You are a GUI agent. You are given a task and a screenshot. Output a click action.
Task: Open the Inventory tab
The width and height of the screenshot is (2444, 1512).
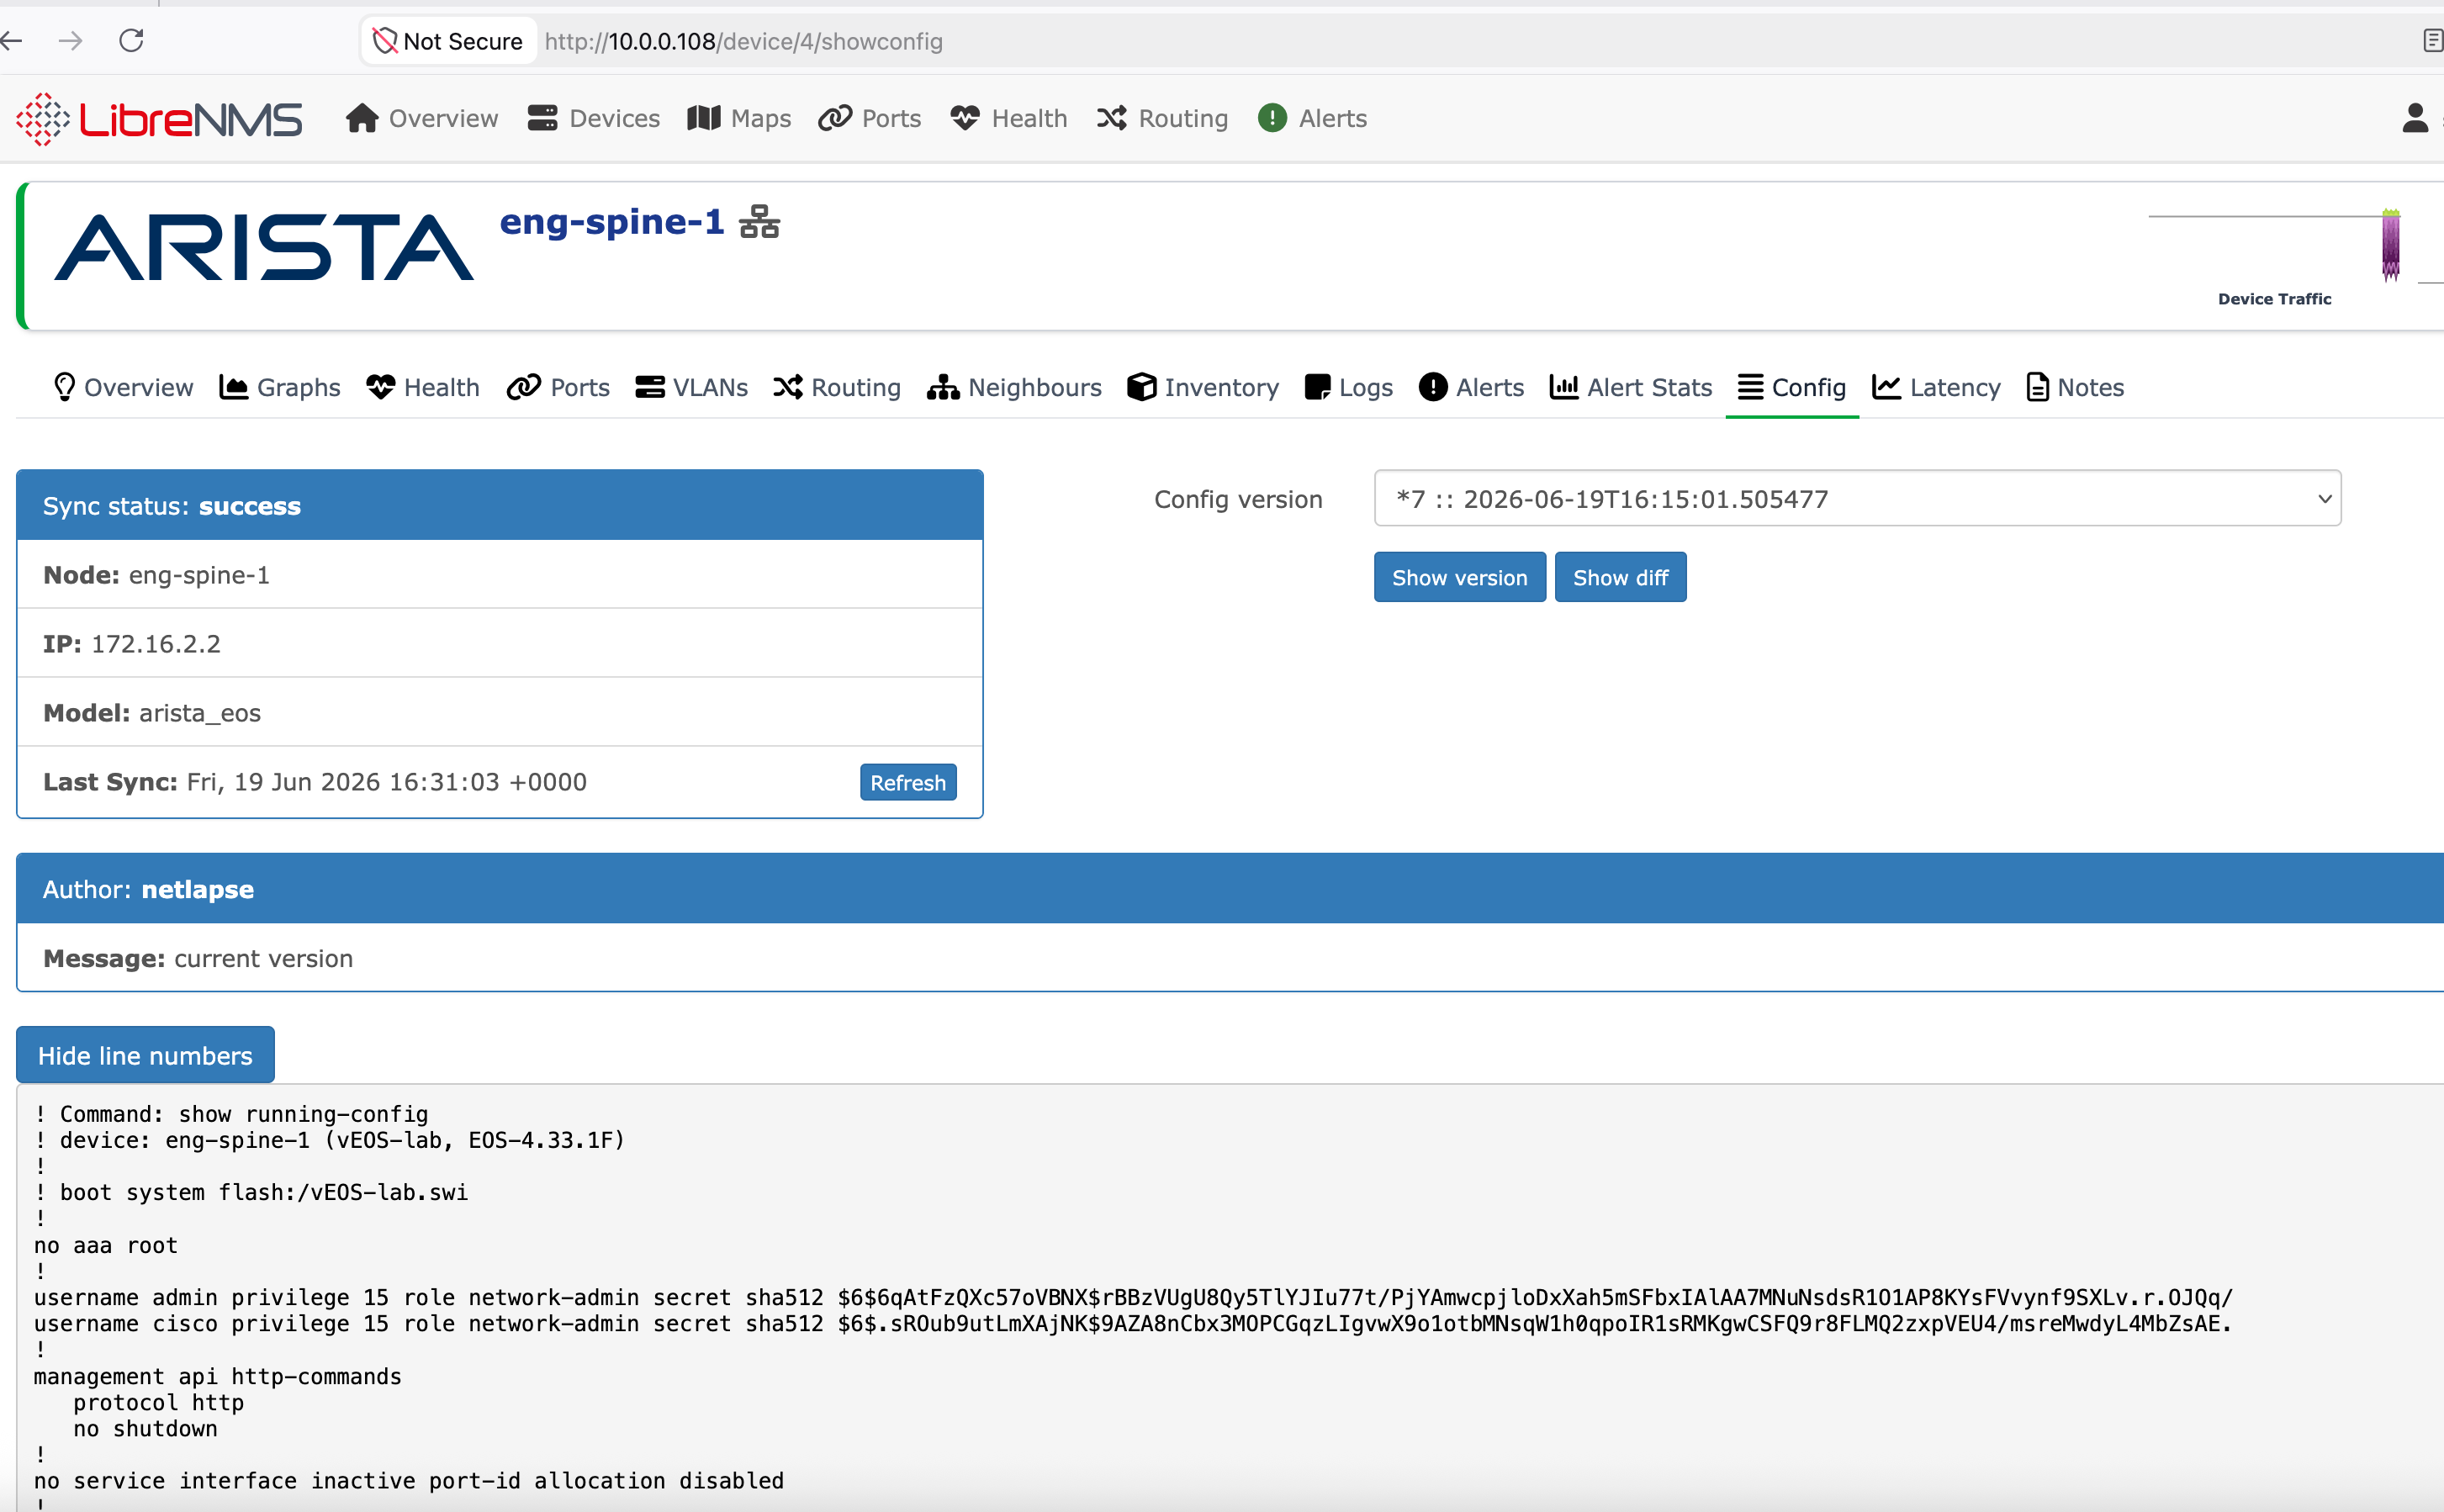[x=1203, y=387]
